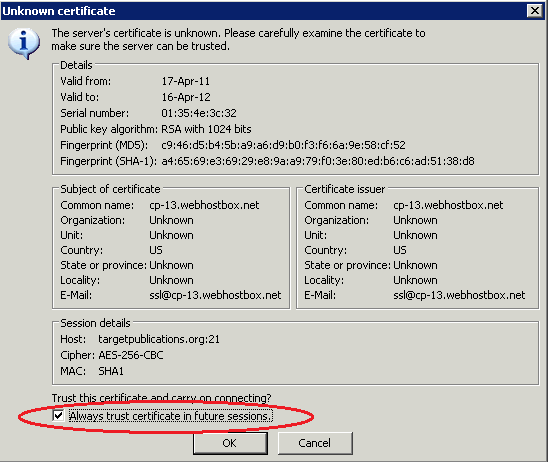Screen dimensions: 548x462
Task: Click subject Organization value Unknown
Action: (x=171, y=220)
